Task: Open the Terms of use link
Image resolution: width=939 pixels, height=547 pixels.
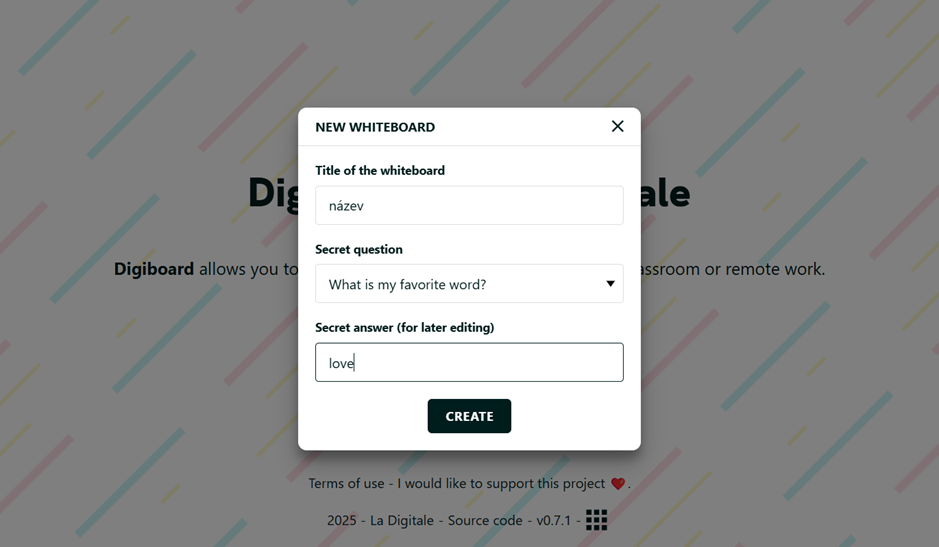Action: pos(346,484)
